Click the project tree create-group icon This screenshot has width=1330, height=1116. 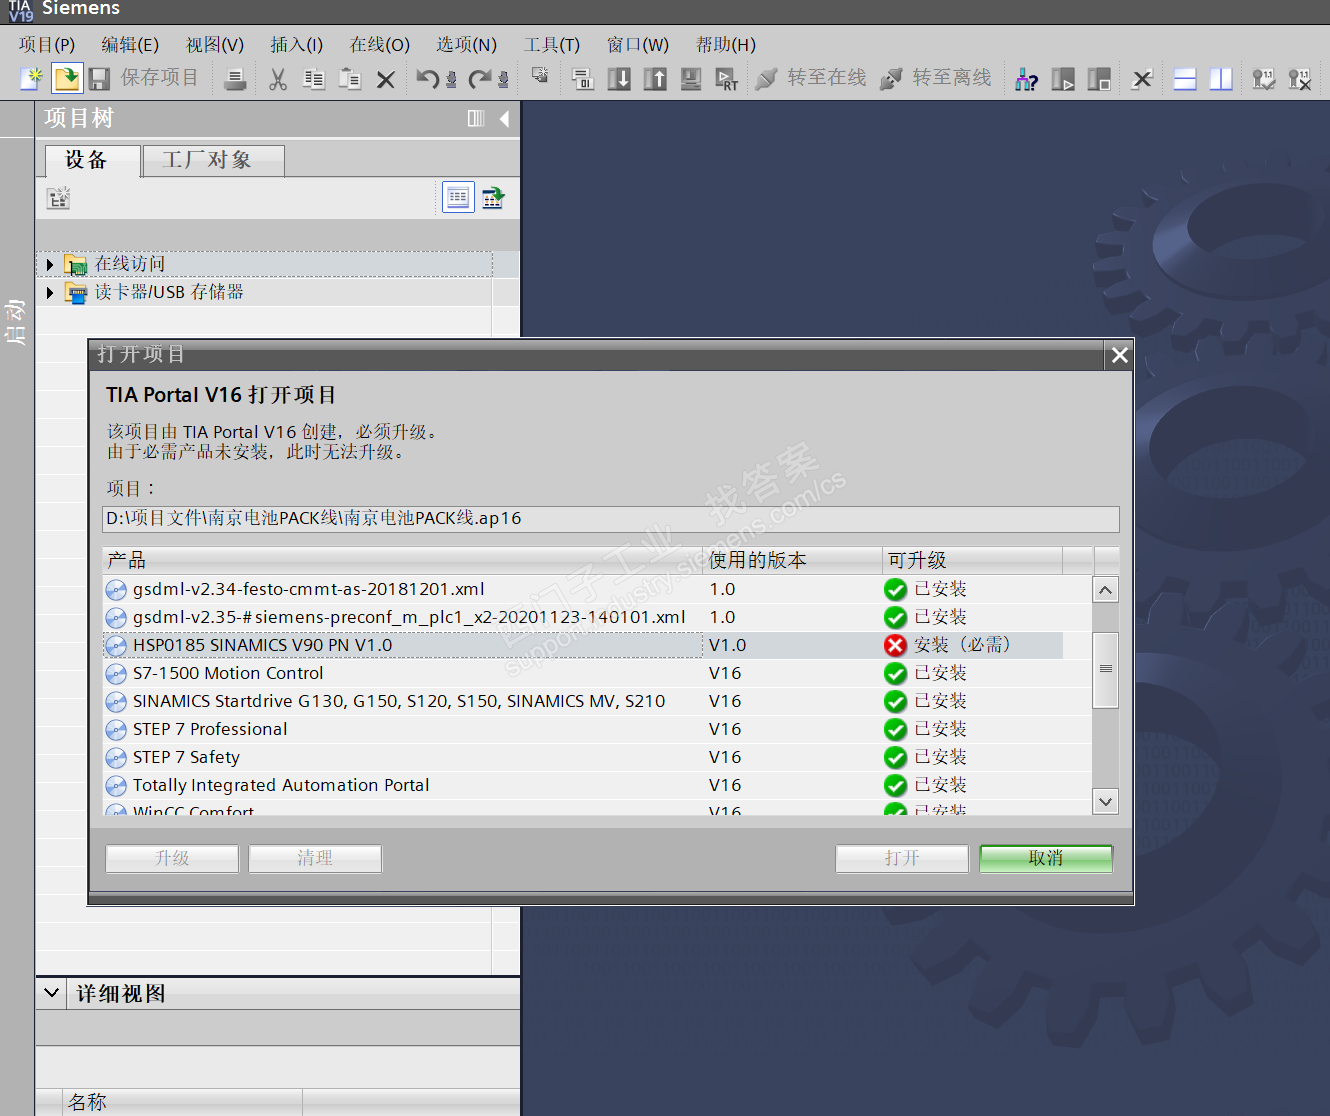(x=58, y=198)
